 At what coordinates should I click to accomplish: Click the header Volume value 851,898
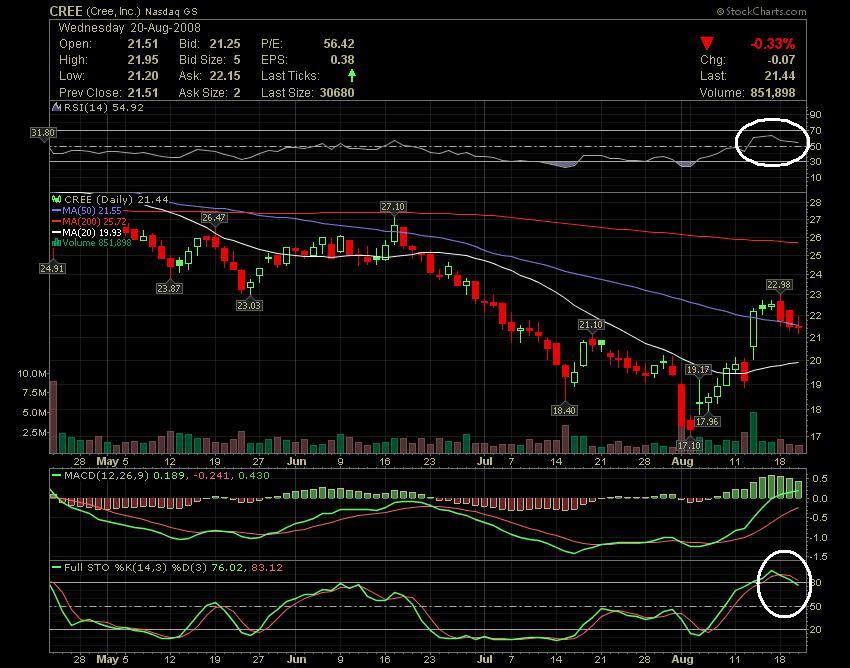tap(773, 93)
